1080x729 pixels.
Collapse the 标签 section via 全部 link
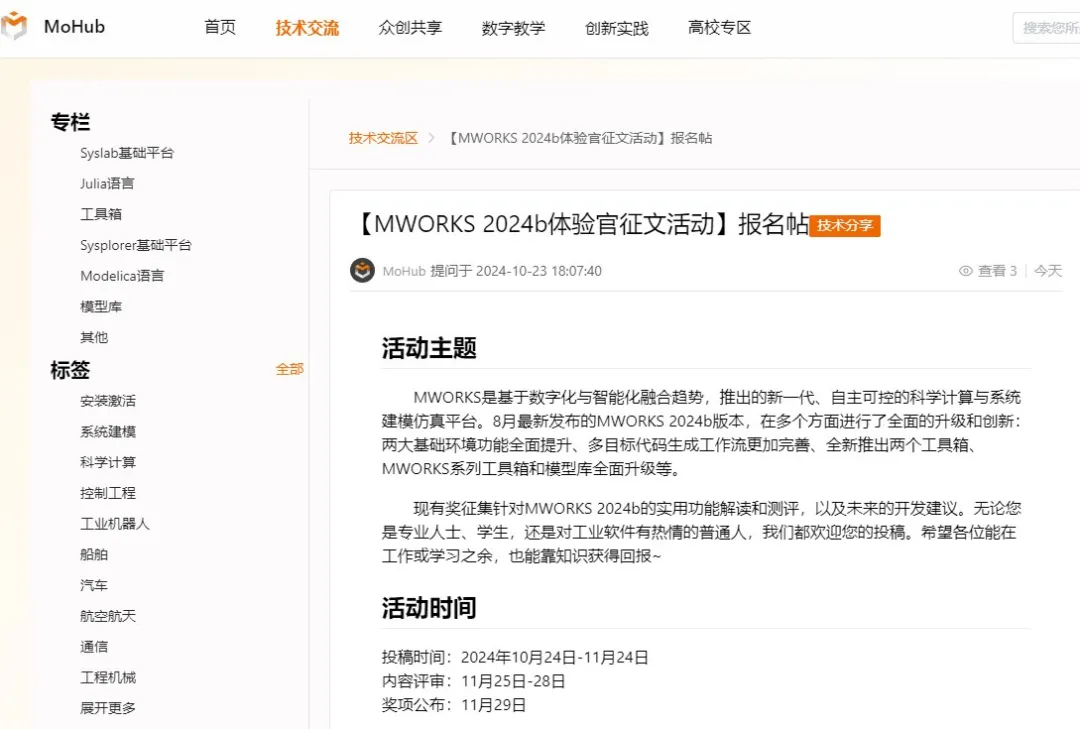pos(290,369)
